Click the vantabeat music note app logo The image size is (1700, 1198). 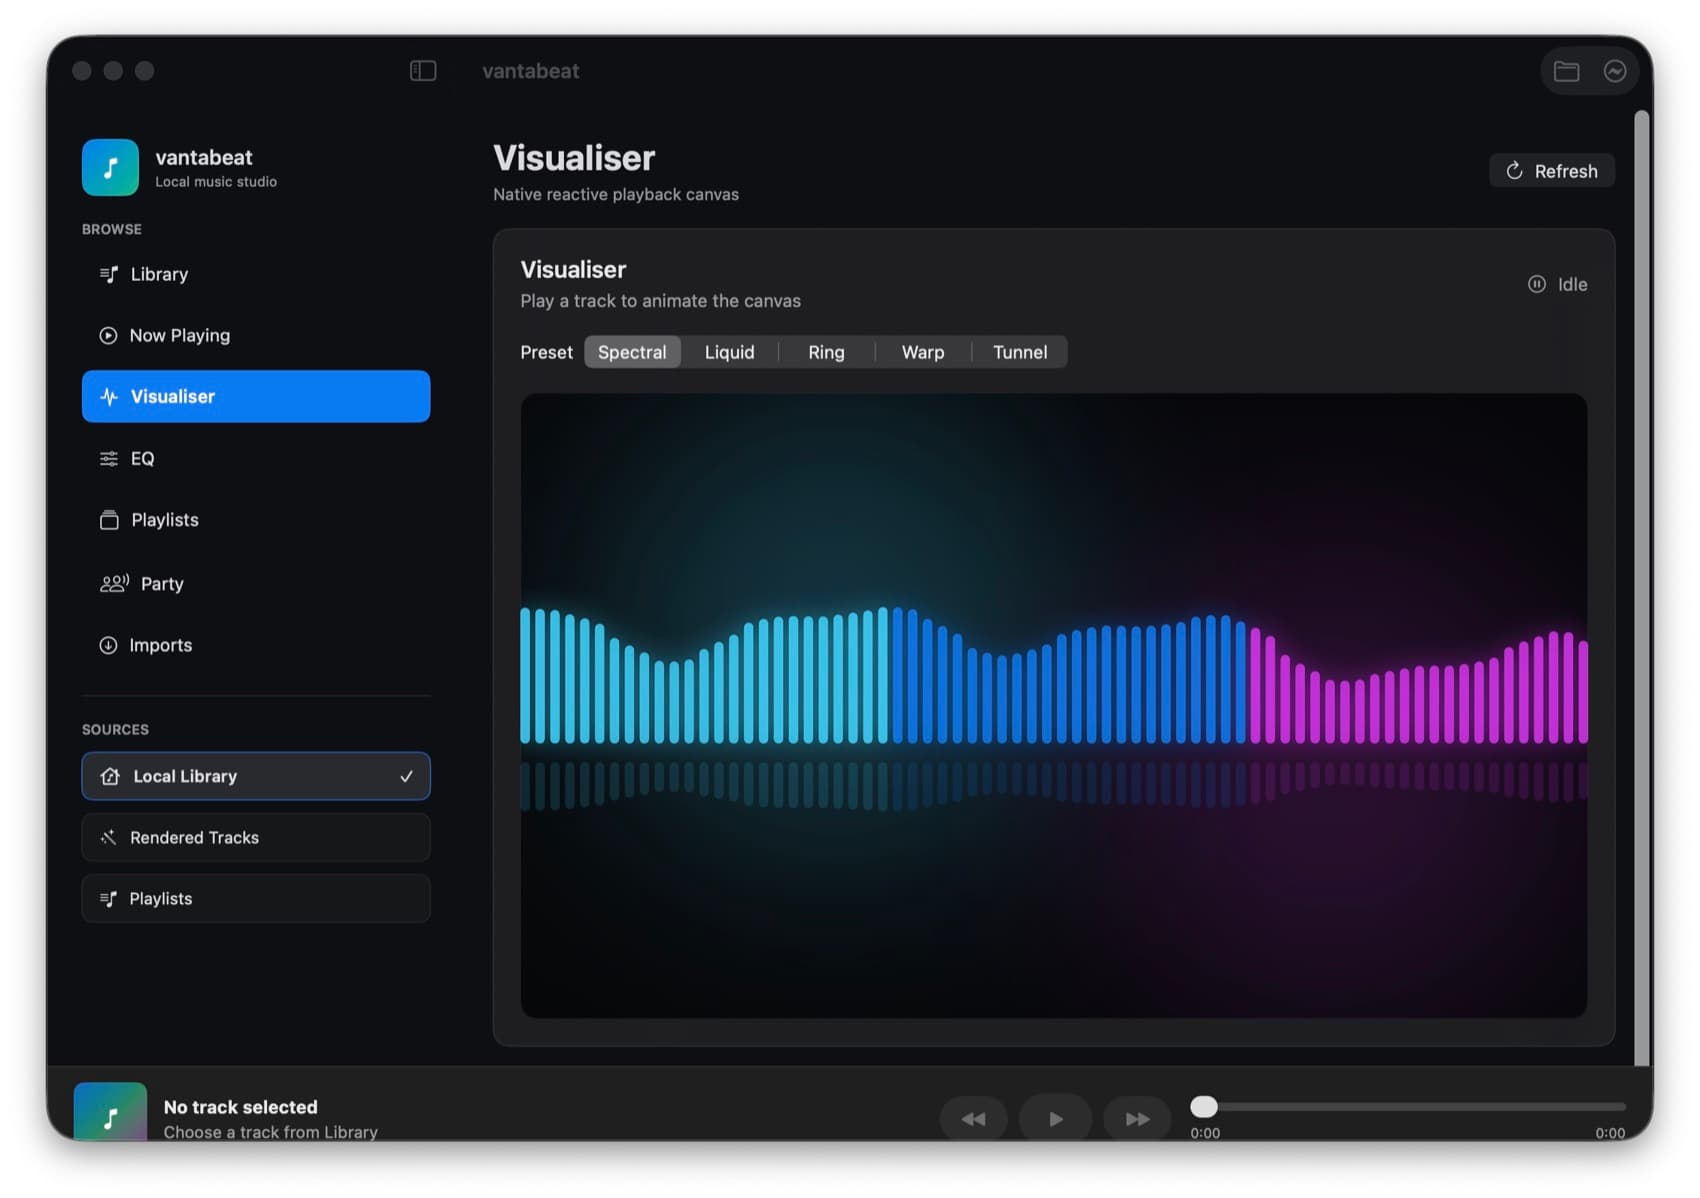[x=110, y=167]
